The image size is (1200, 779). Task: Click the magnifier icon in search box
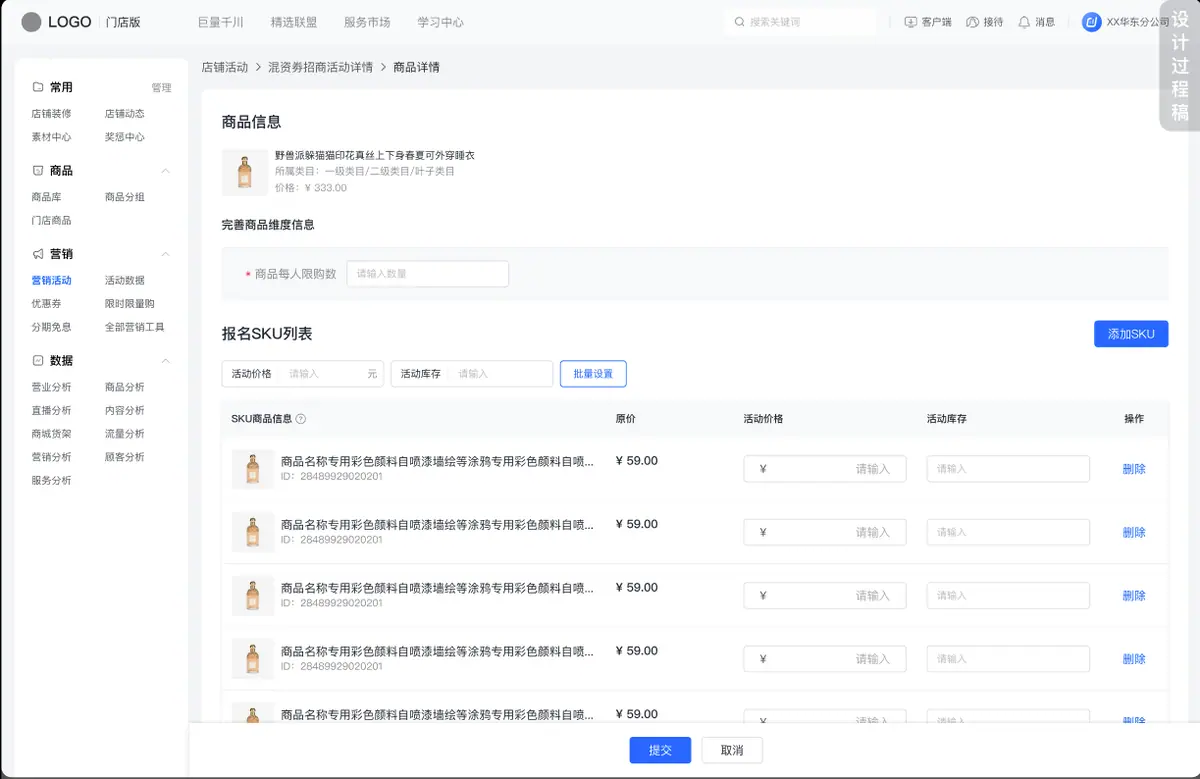click(x=740, y=22)
